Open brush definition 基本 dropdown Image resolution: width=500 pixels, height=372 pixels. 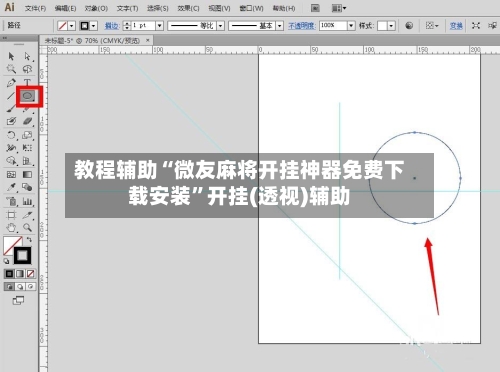click(x=279, y=26)
